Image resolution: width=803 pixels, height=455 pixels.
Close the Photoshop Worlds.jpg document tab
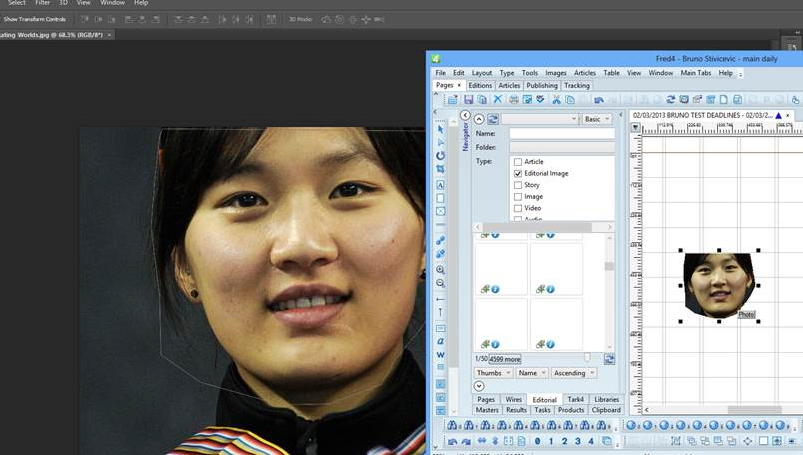tap(109, 35)
